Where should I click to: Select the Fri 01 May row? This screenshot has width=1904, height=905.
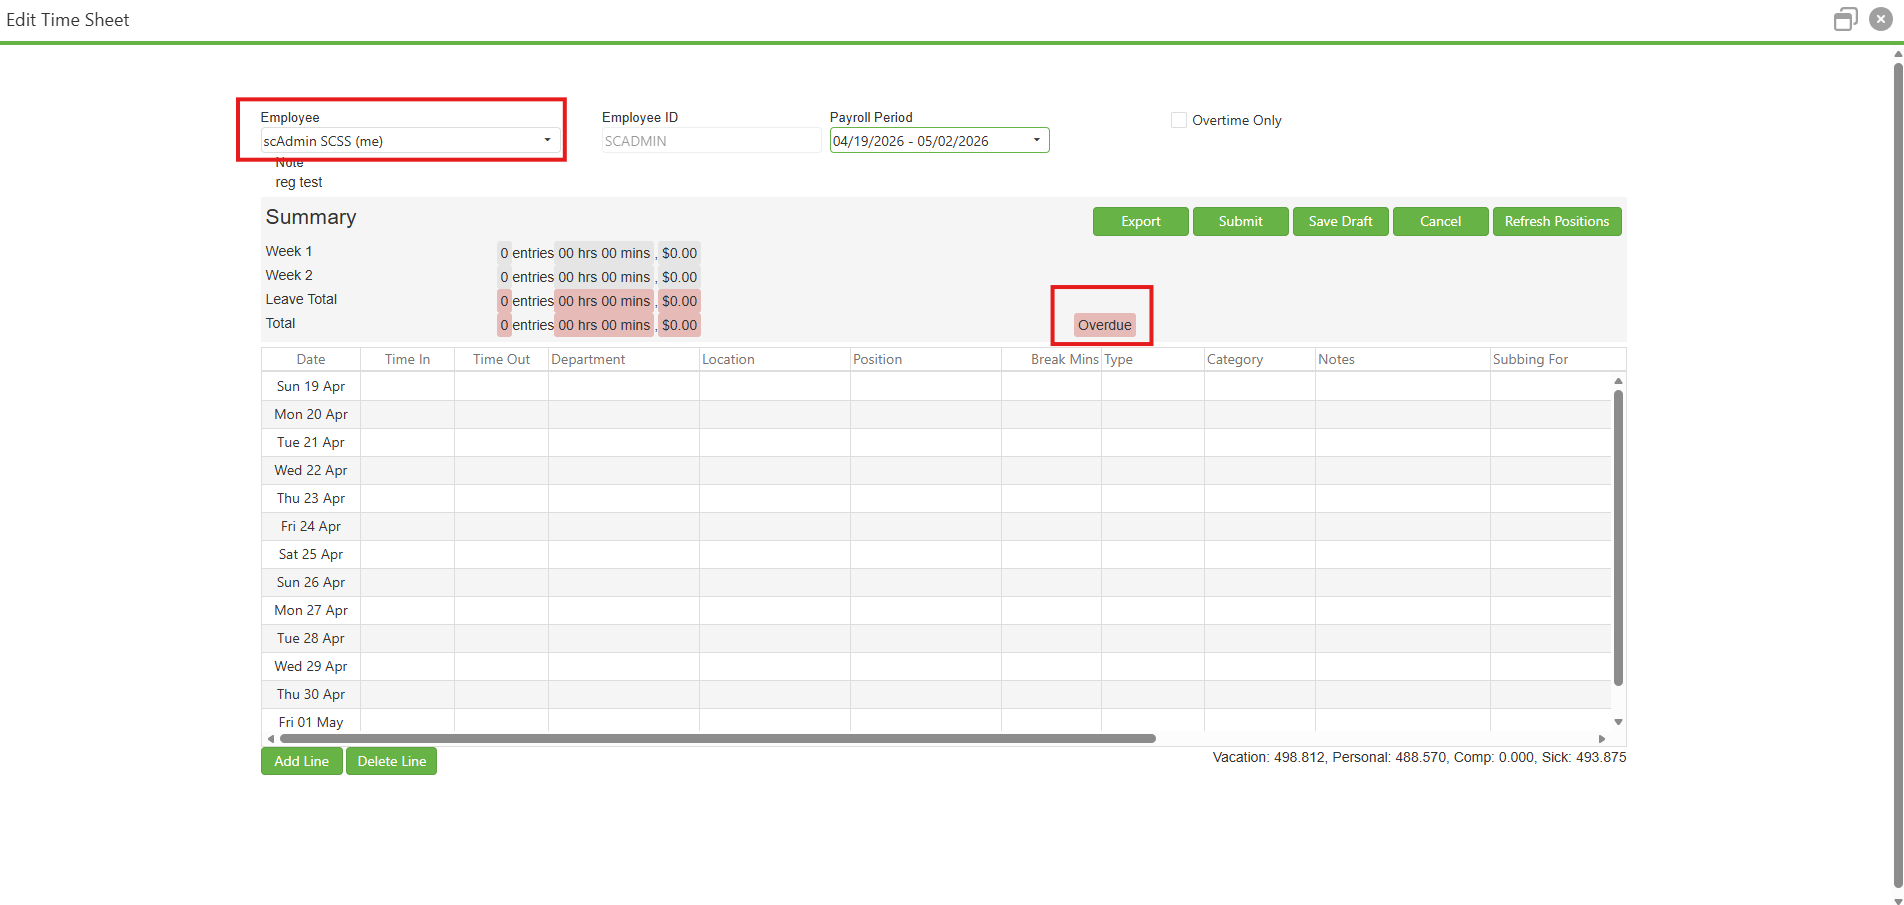pos(936,721)
